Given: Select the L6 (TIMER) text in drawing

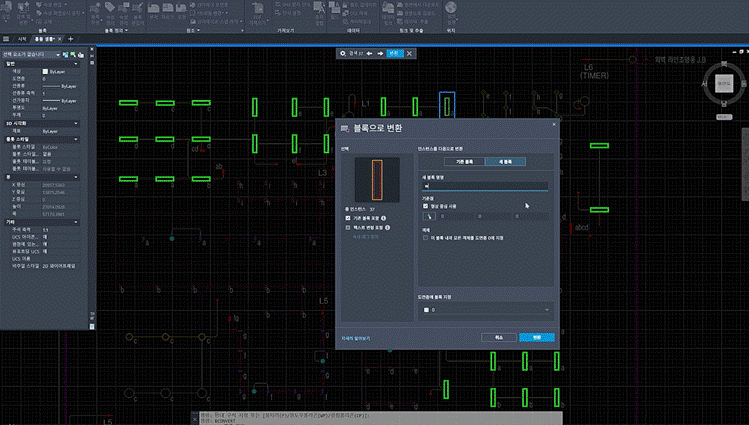Looking at the screenshot, I should [594, 72].
